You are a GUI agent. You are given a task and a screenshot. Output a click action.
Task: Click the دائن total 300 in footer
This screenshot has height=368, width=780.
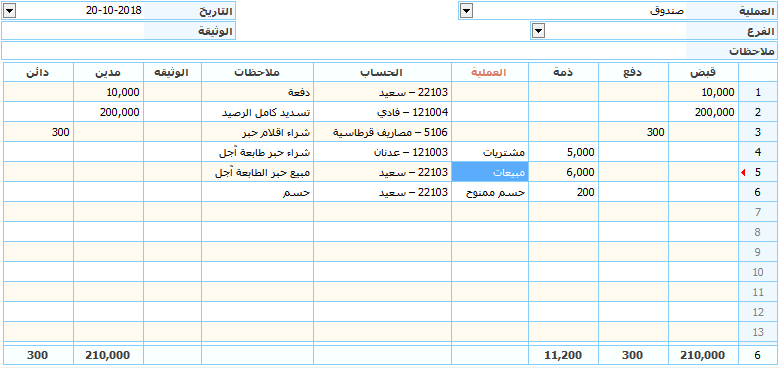pyautogui.click(x=38, y=355)
